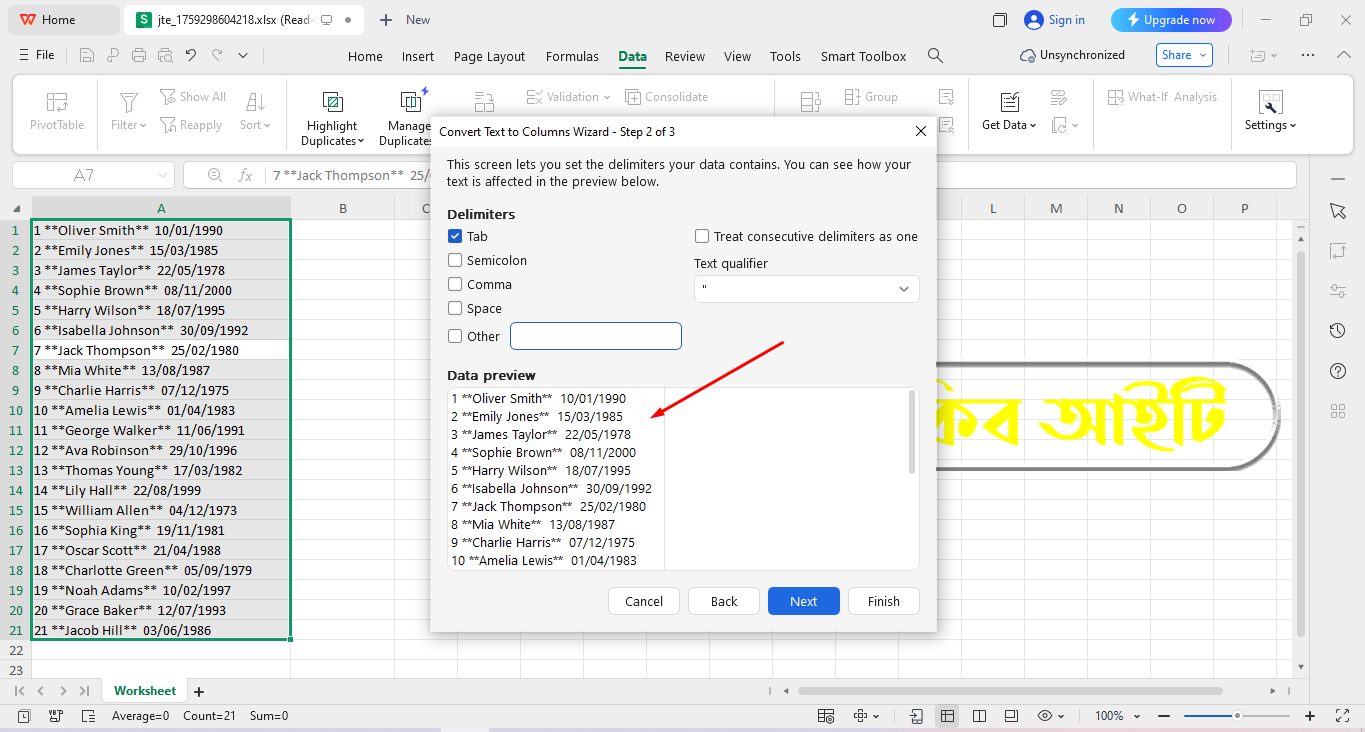Enable the Comma delimiter checkbox
Viewport: 1365px width, 732px height.
[x=455, y=285]
